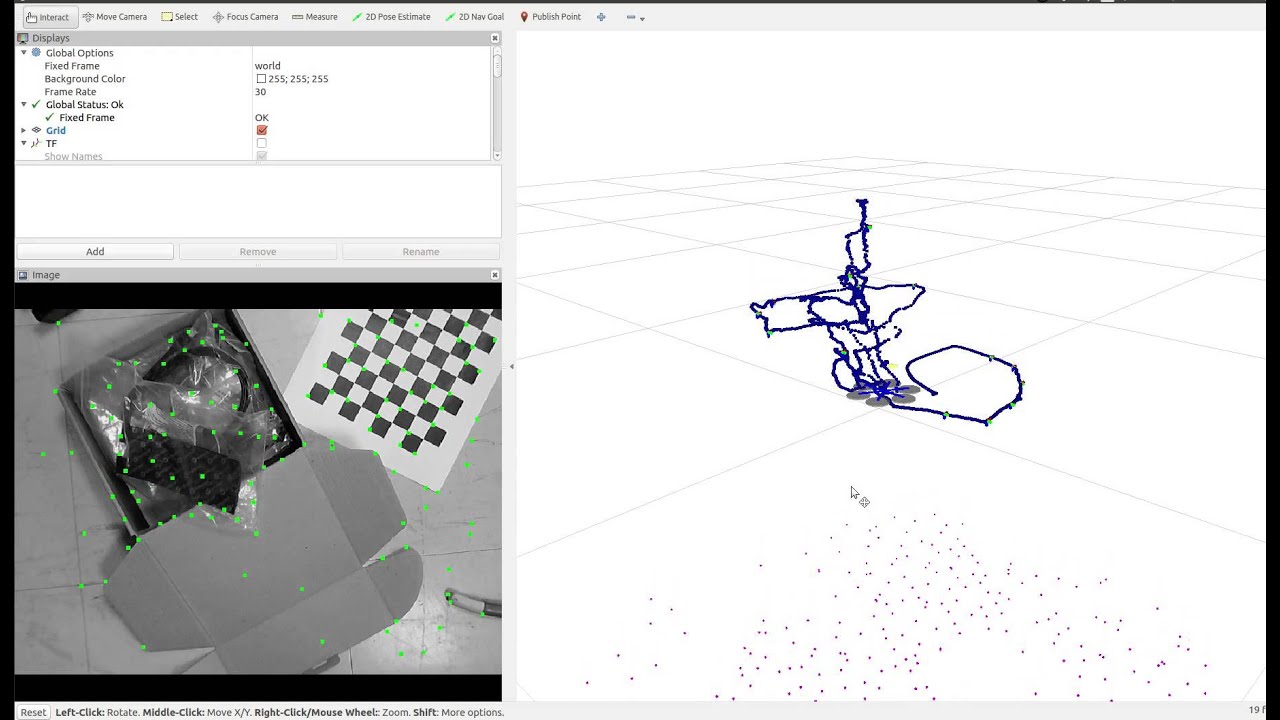Close the Image panel
Viewport: 1280px width, 720px height.
click(494, 275)
